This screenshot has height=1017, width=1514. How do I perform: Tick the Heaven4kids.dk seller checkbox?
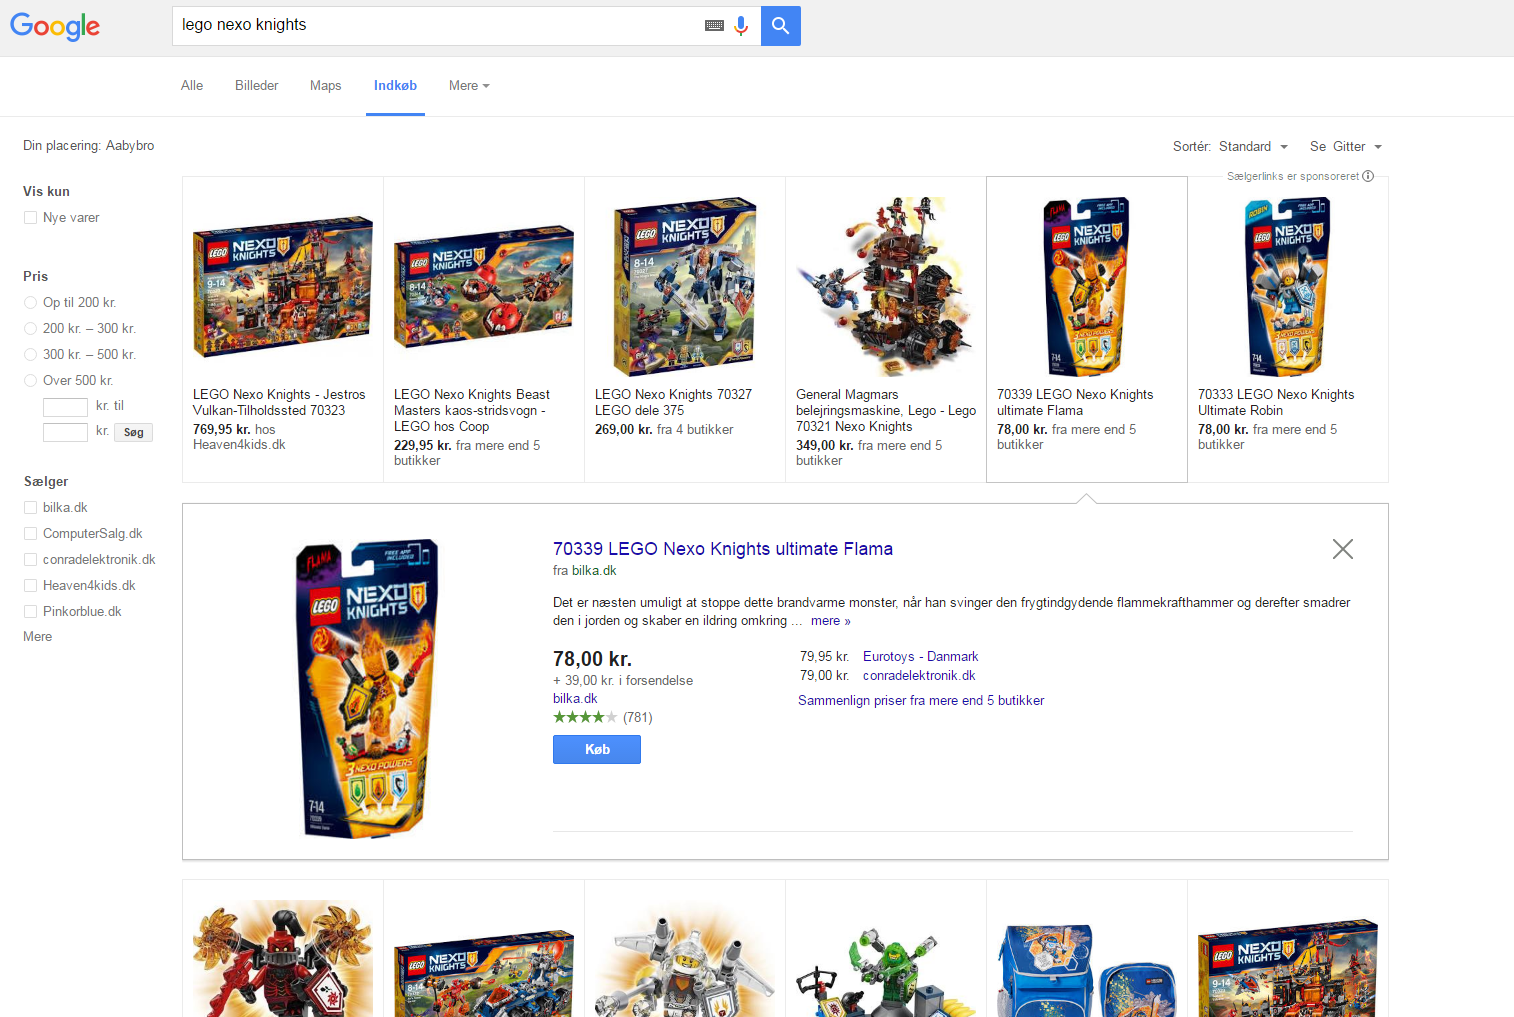(31, 586)
